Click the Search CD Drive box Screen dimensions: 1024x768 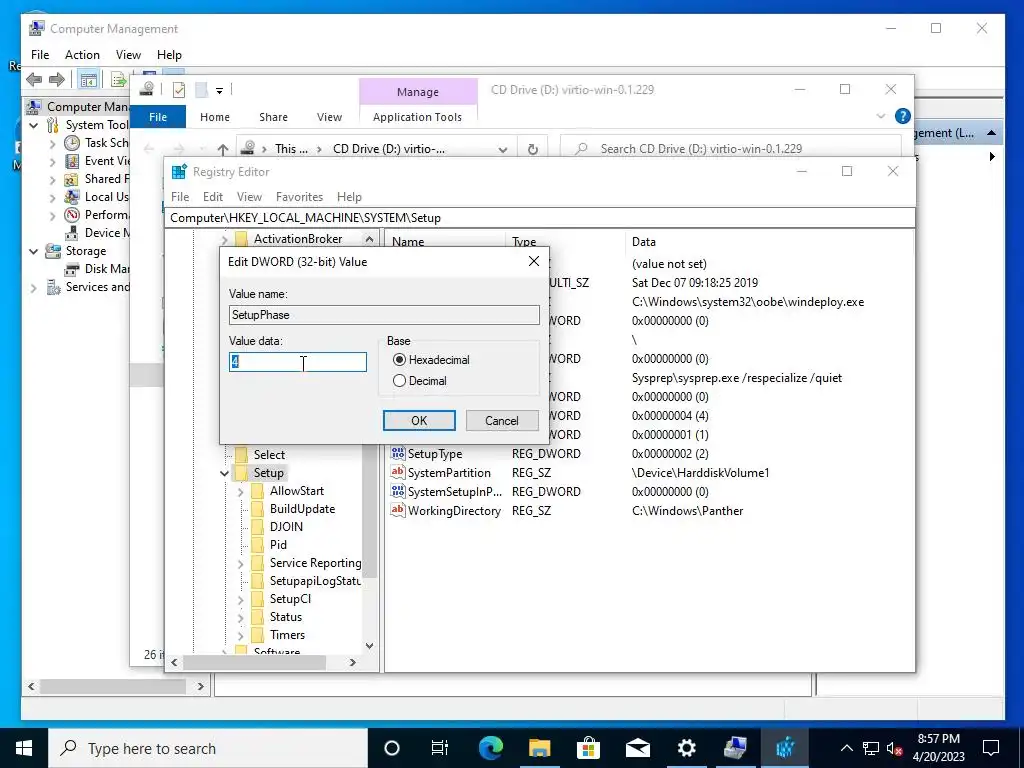[x=731, y=149]
